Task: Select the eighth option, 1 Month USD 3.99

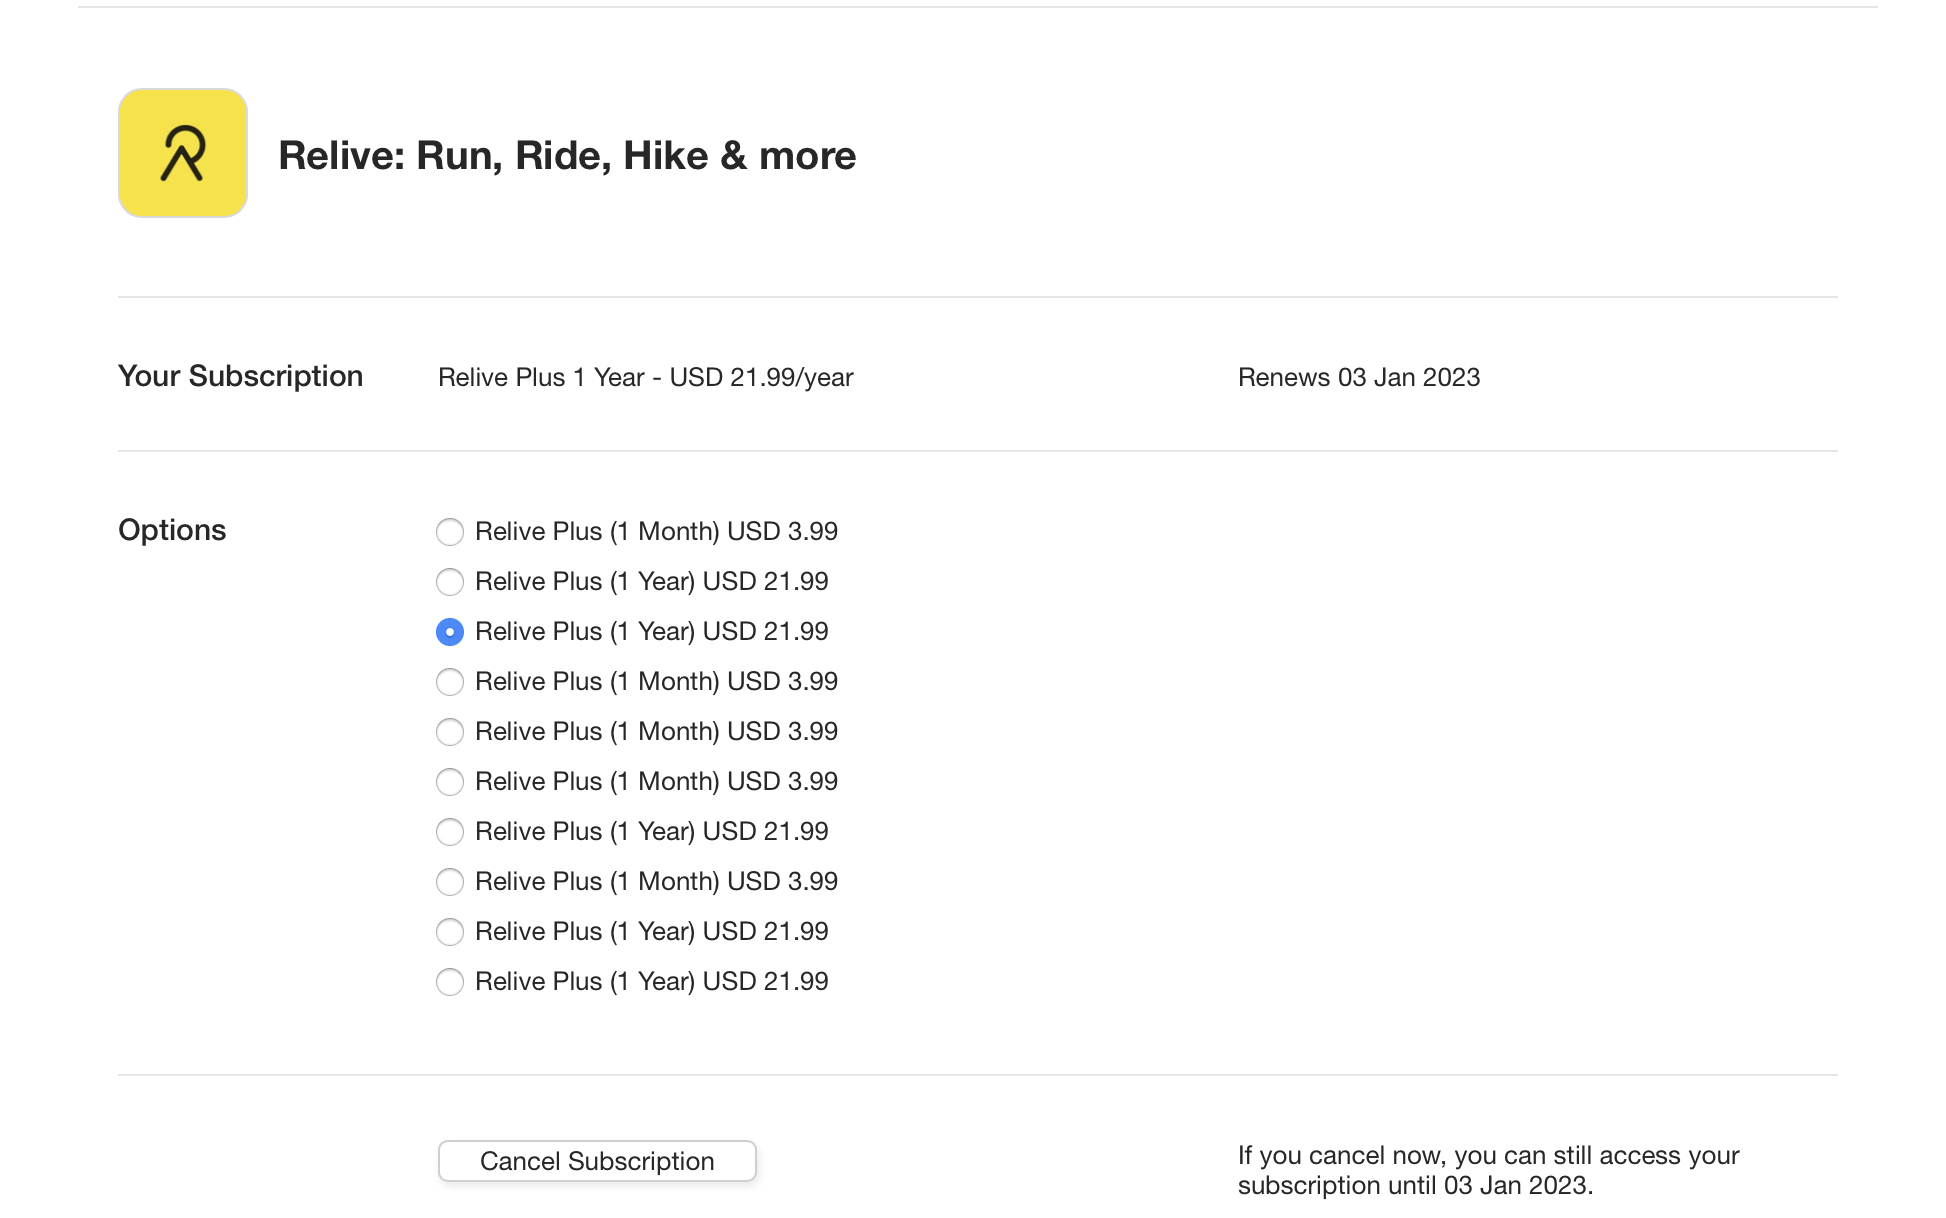Action: [x=450, y=882]
